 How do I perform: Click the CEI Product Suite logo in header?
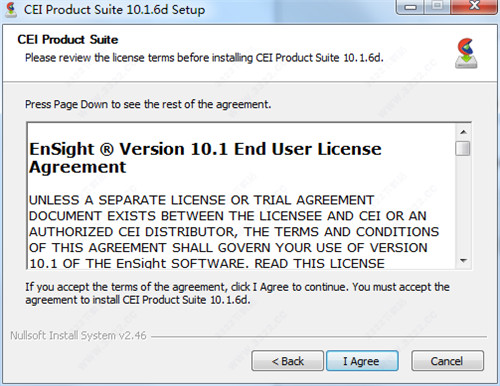pyautogui.click(x=466, y=53)
